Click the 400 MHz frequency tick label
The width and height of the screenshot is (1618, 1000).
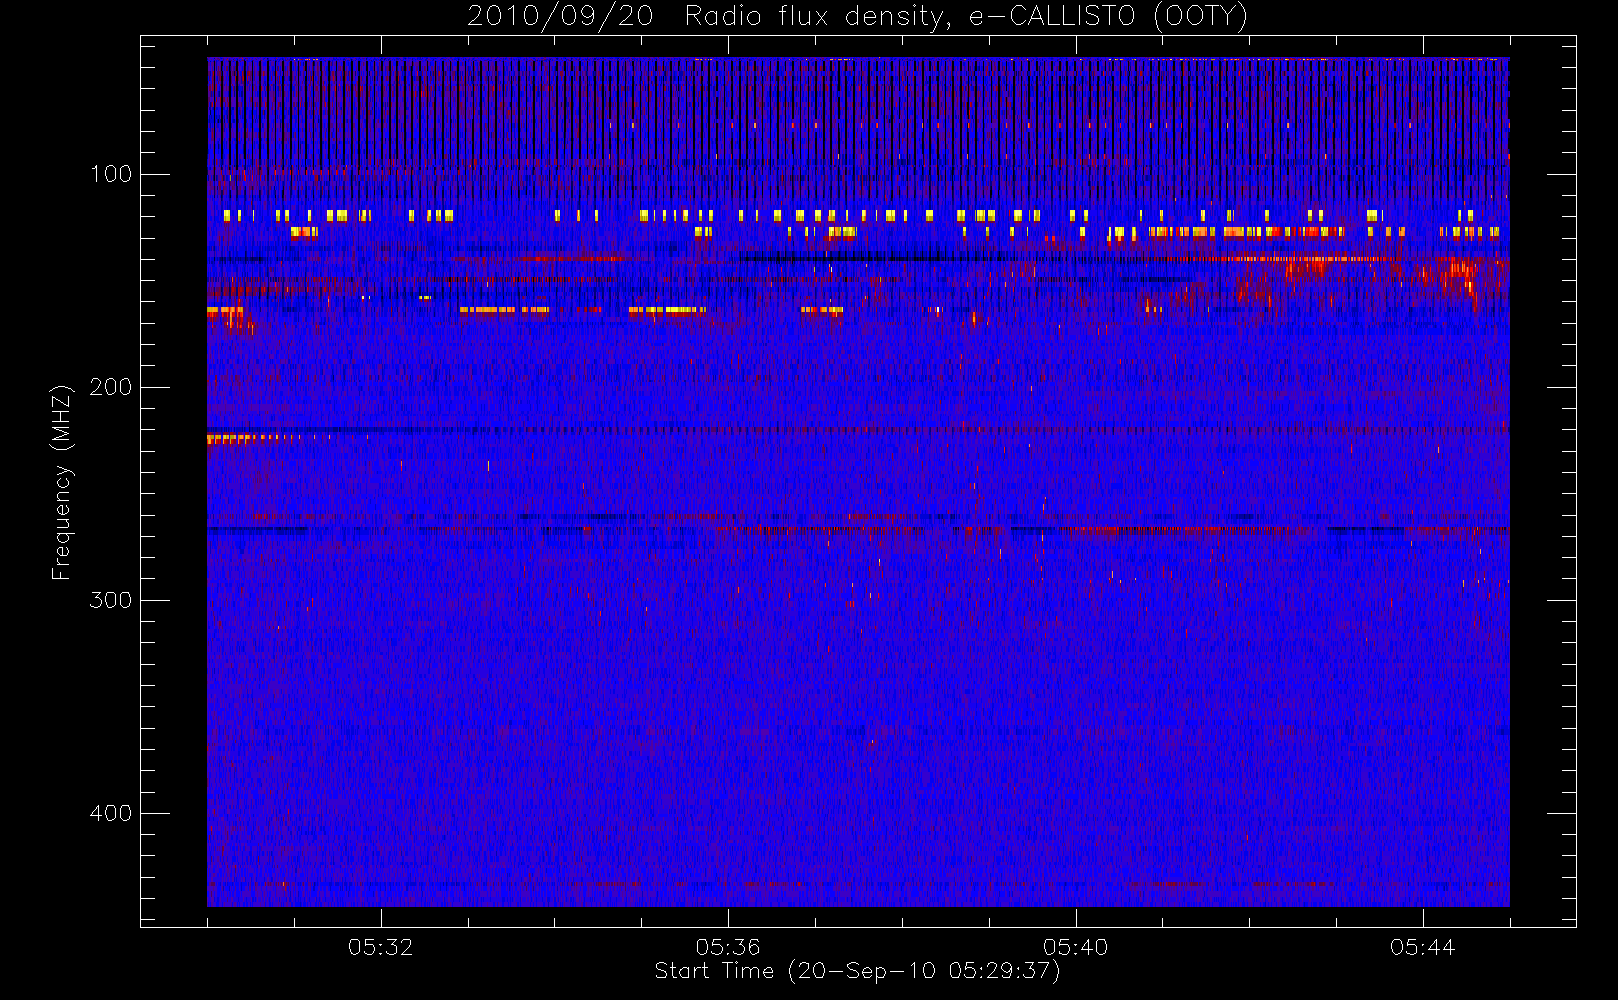pyautogui.click(x=110, y=813)
